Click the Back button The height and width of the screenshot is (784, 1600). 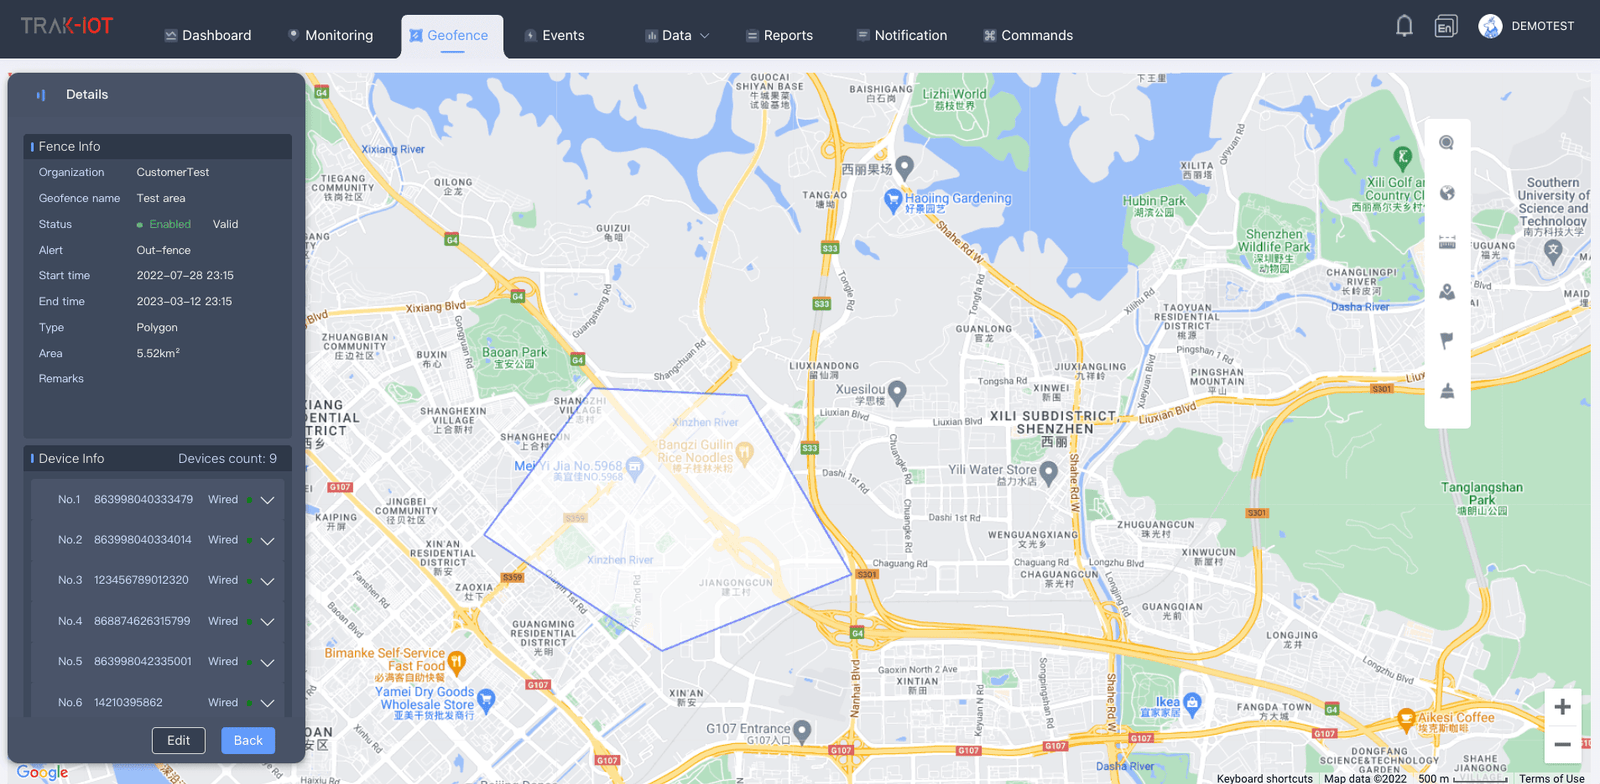[248, 740]
